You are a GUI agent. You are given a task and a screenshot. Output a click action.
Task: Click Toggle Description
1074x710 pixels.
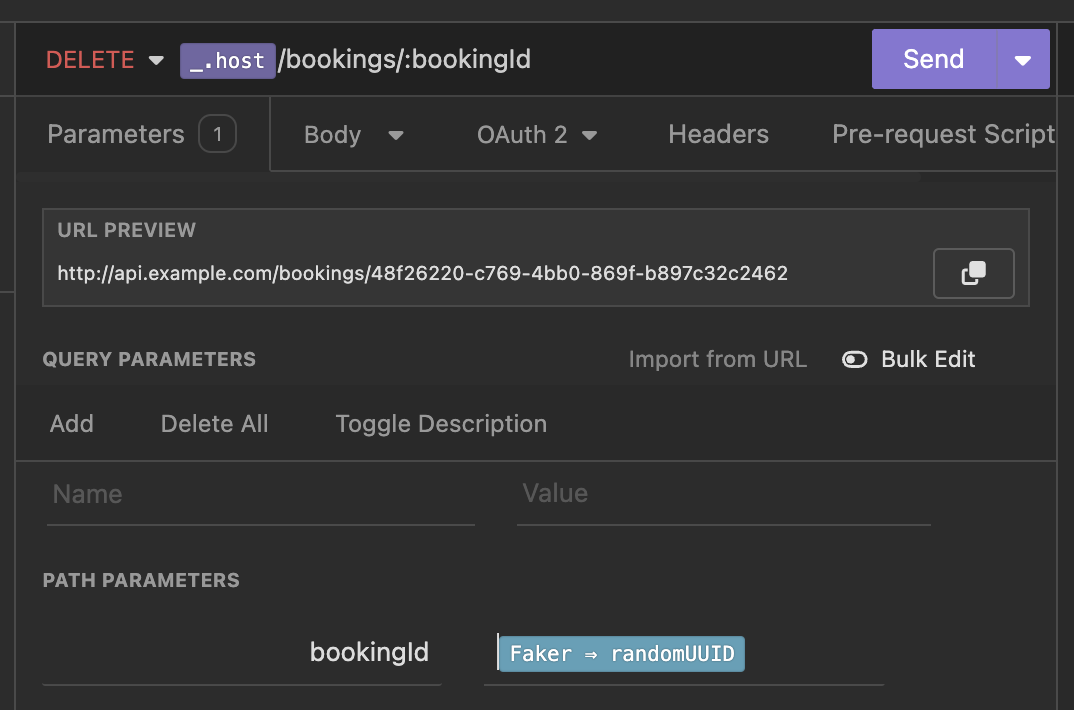[441, 424]
